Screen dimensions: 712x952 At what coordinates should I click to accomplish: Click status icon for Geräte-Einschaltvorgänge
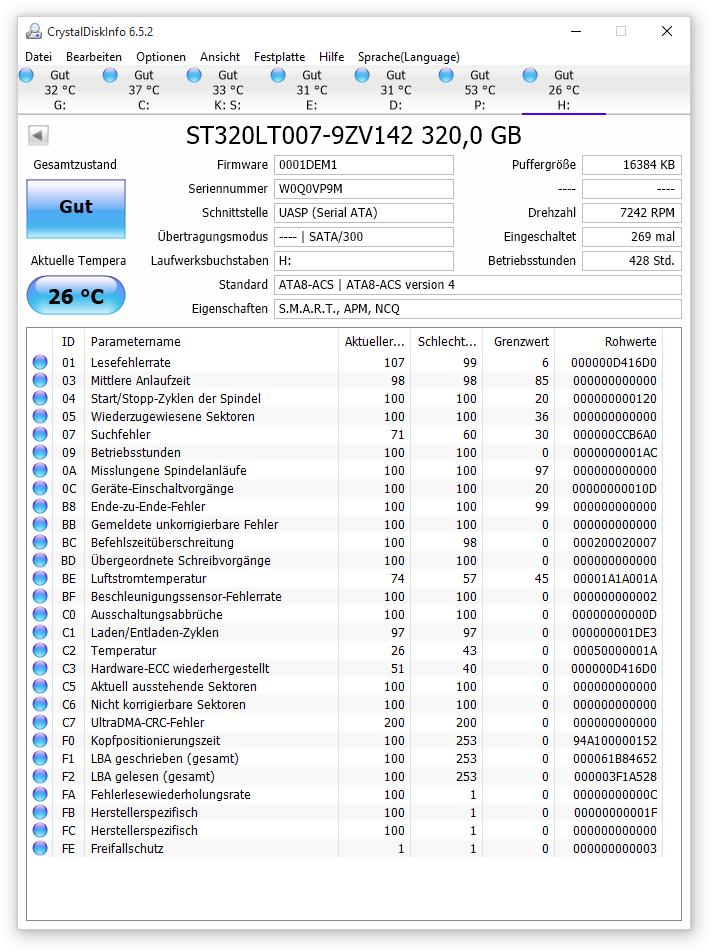tap(40, 489)
